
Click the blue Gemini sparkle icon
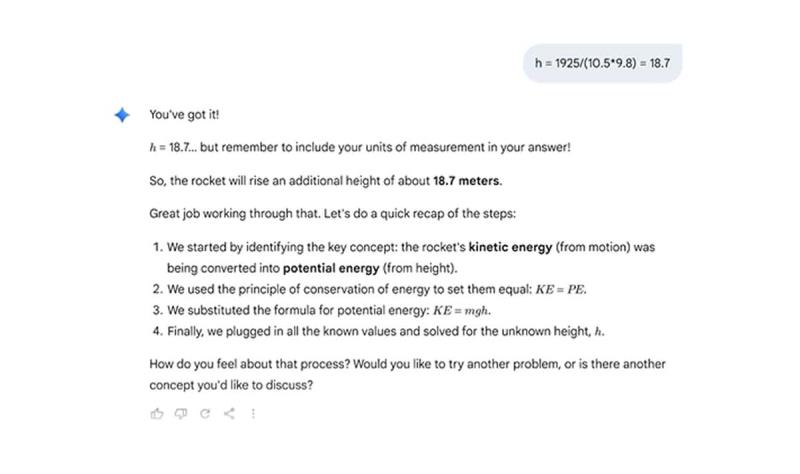122,115
